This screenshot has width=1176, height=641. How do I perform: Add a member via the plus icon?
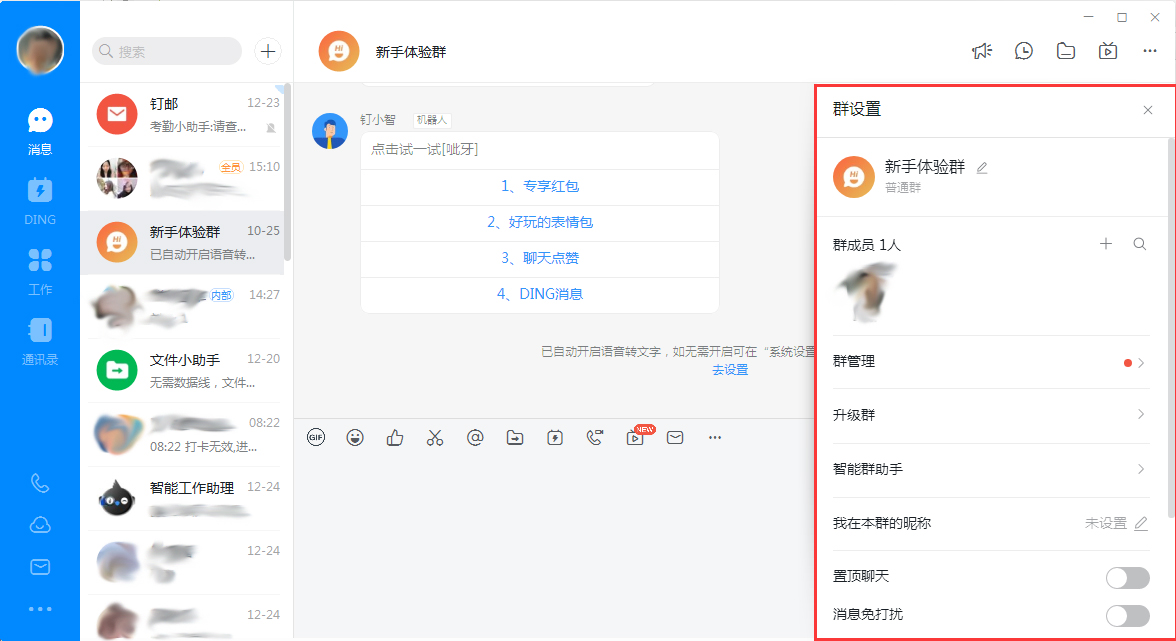coord(1106,243)
